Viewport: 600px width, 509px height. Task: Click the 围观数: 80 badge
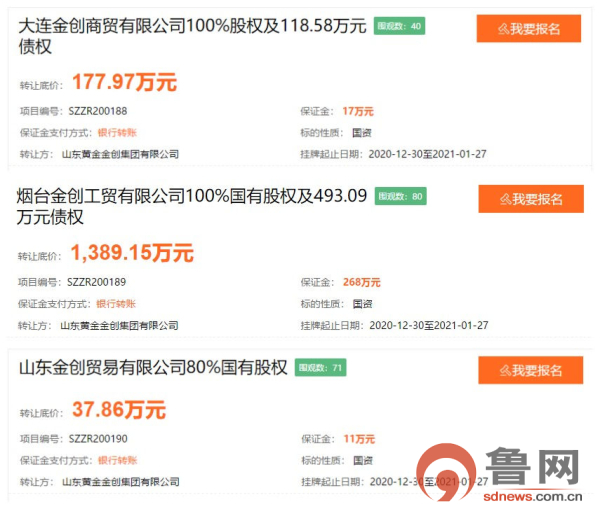pos(400,196)
